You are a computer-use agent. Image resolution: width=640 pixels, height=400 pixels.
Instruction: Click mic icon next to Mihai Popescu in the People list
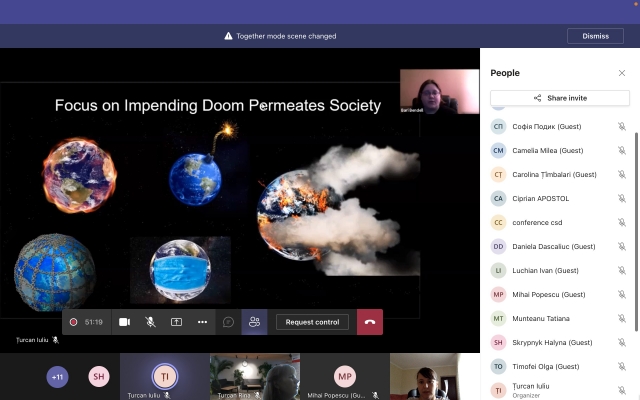point(622,294)
